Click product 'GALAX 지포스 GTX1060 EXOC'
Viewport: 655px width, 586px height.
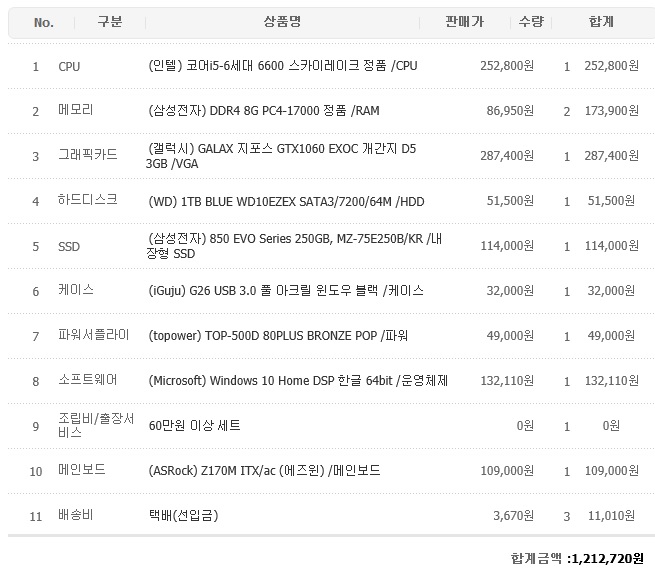[x=278, y=149]
